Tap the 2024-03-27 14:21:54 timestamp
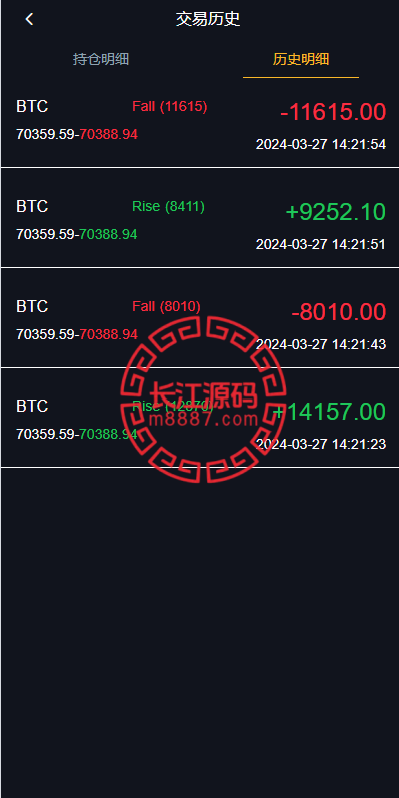399x798 pixels. pyautogui.click(x=321, y=144)
